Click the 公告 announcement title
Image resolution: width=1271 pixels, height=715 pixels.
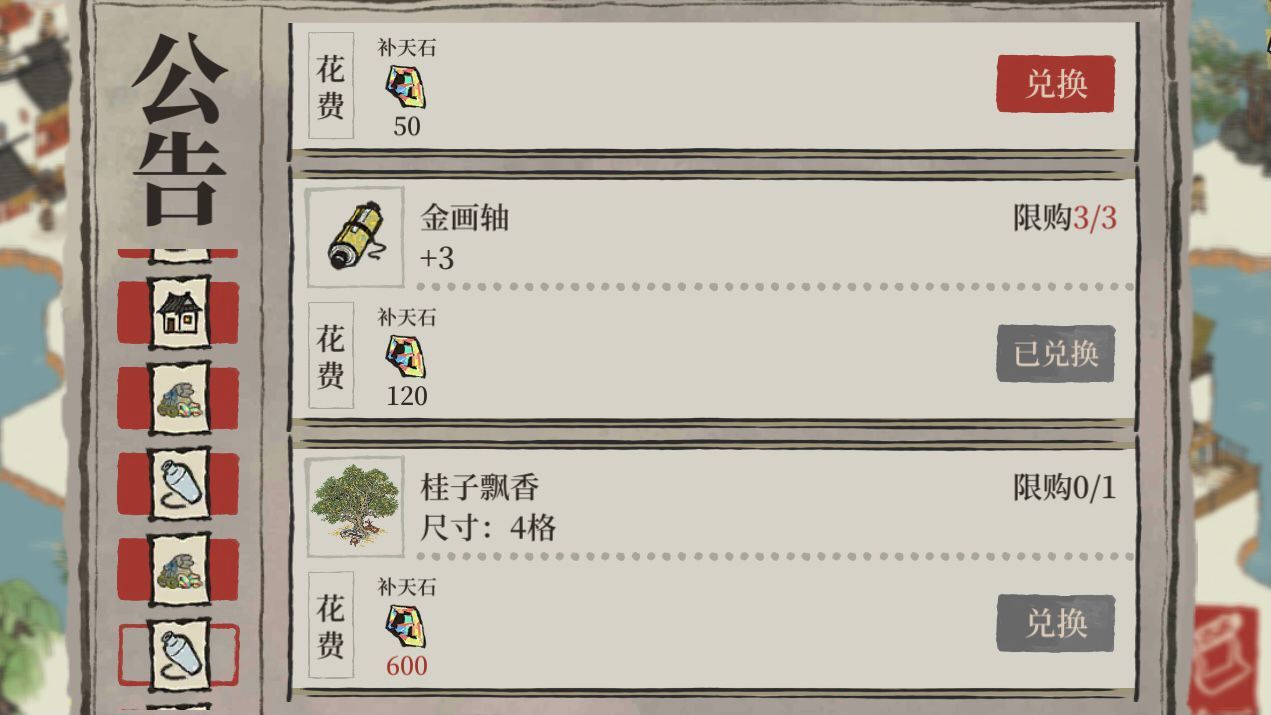(180, 128)
